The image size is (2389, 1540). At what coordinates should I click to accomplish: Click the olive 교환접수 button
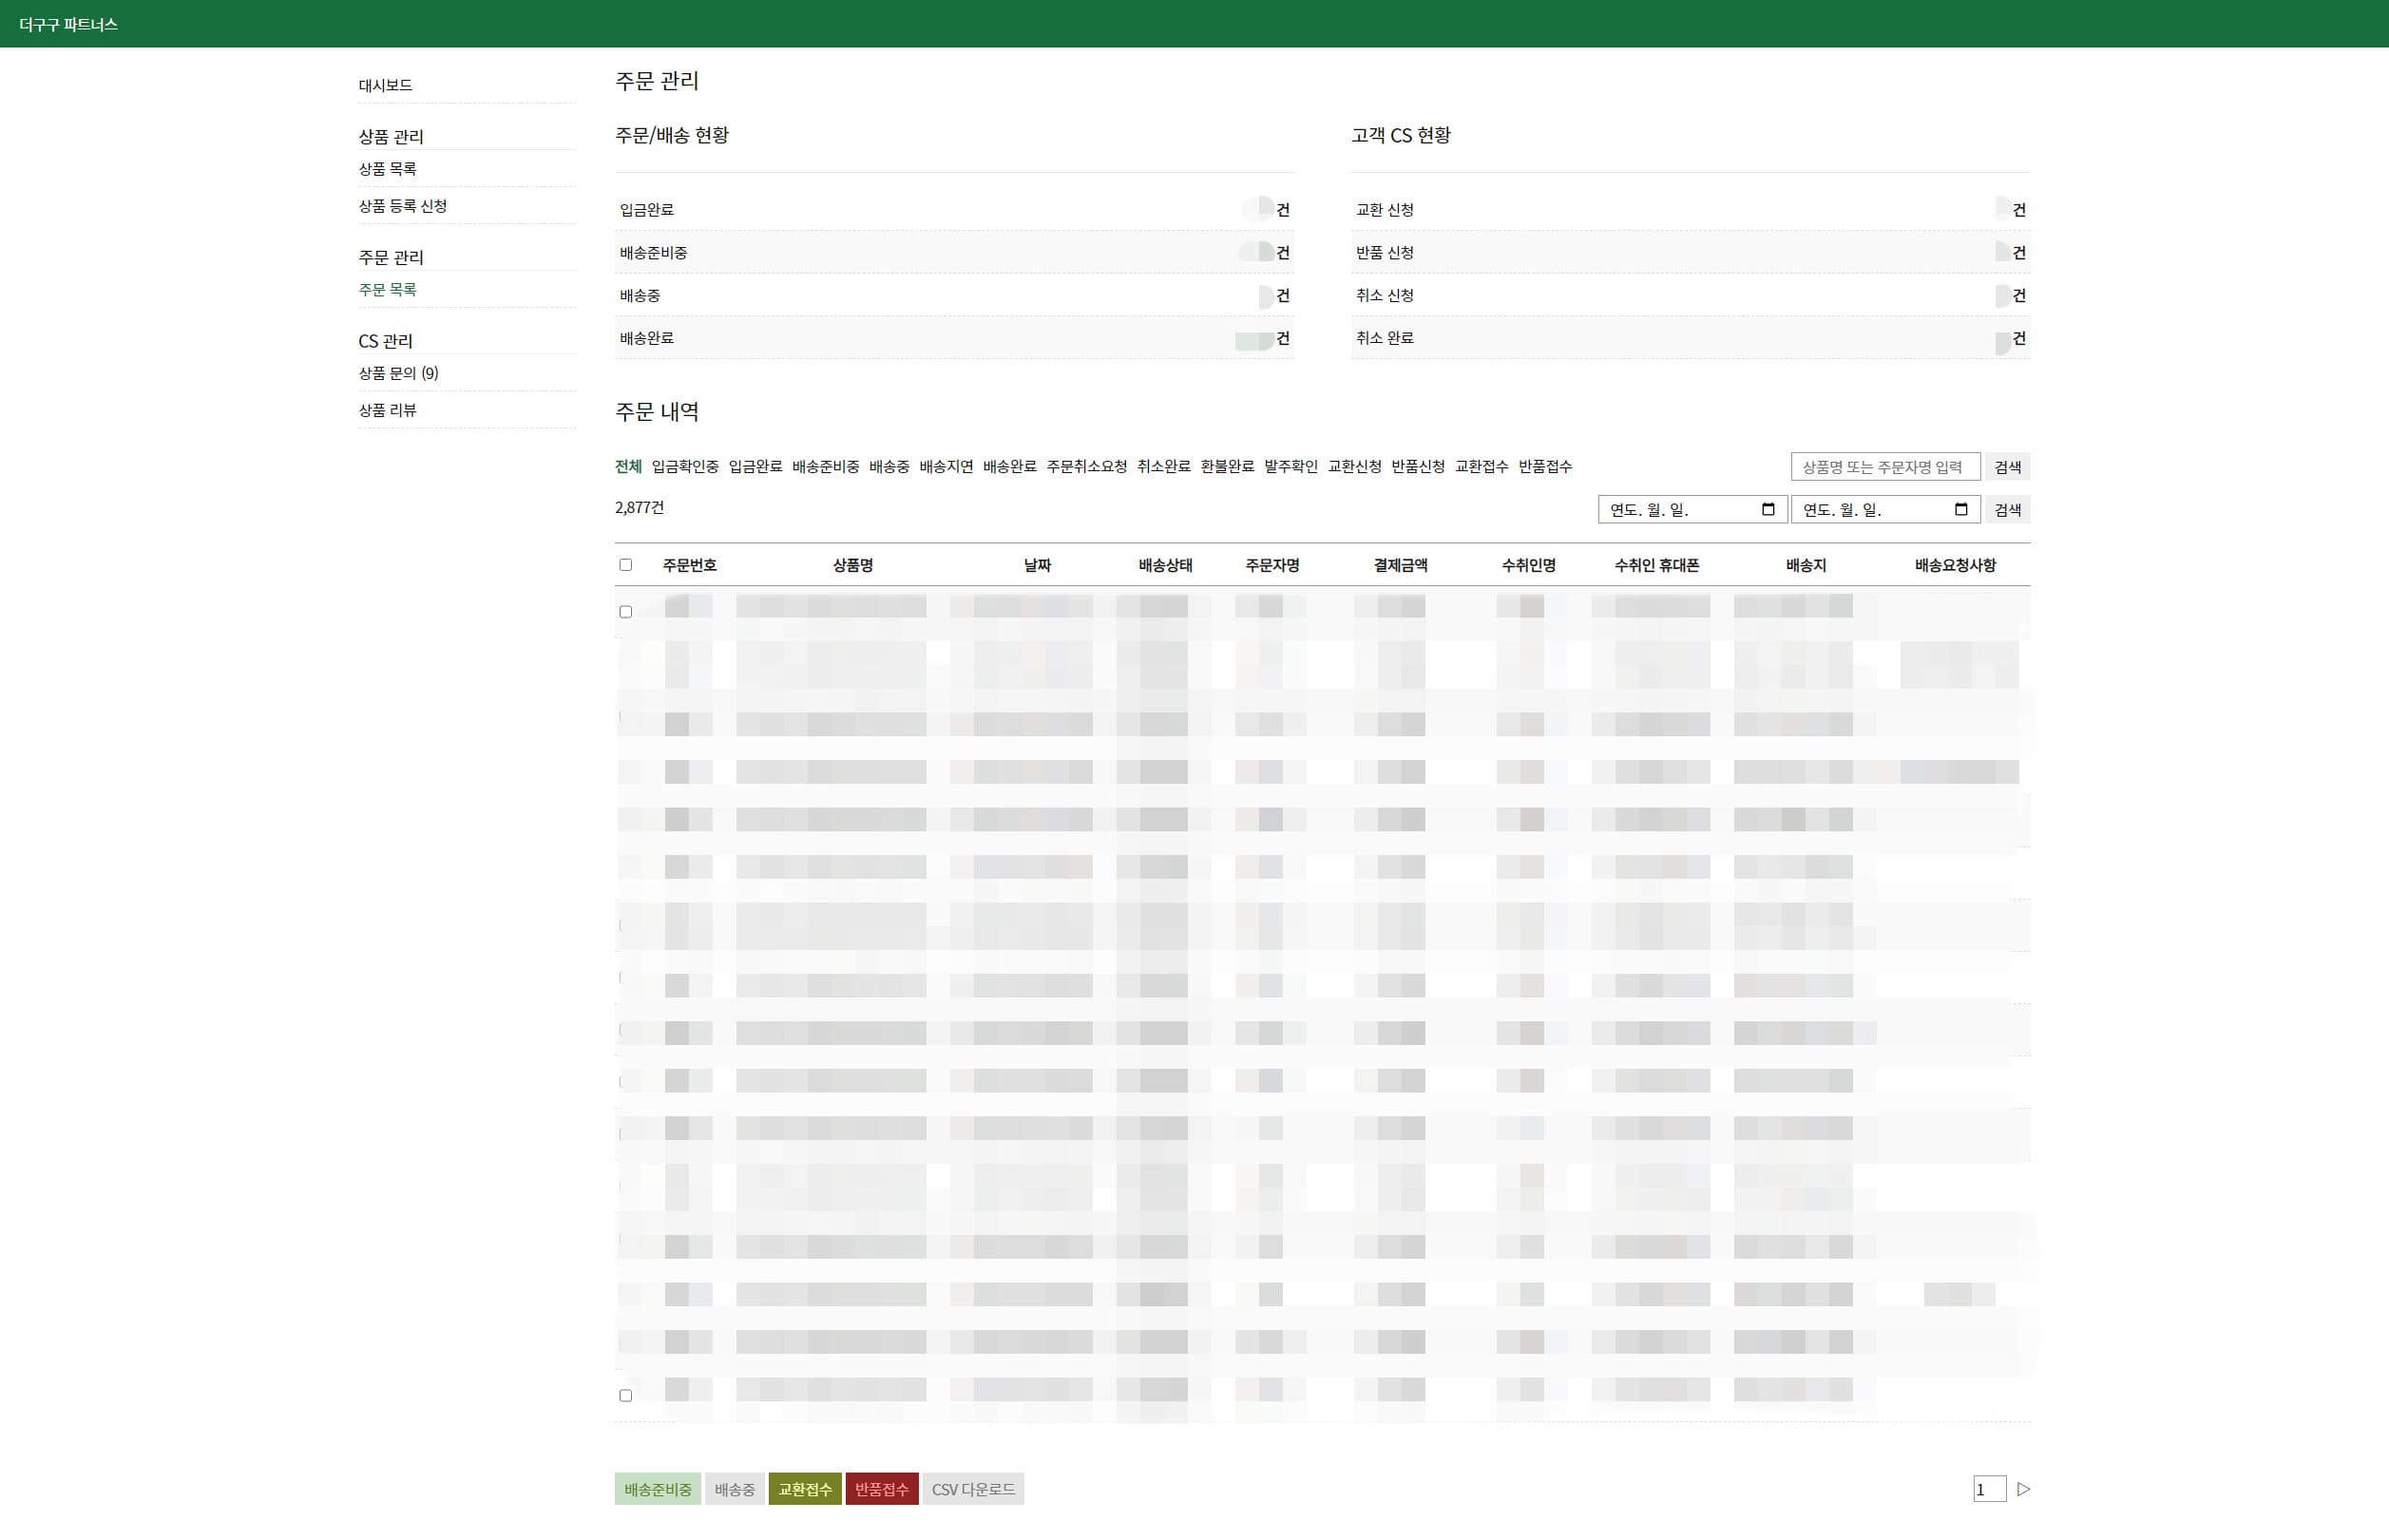coord(804,1489)
